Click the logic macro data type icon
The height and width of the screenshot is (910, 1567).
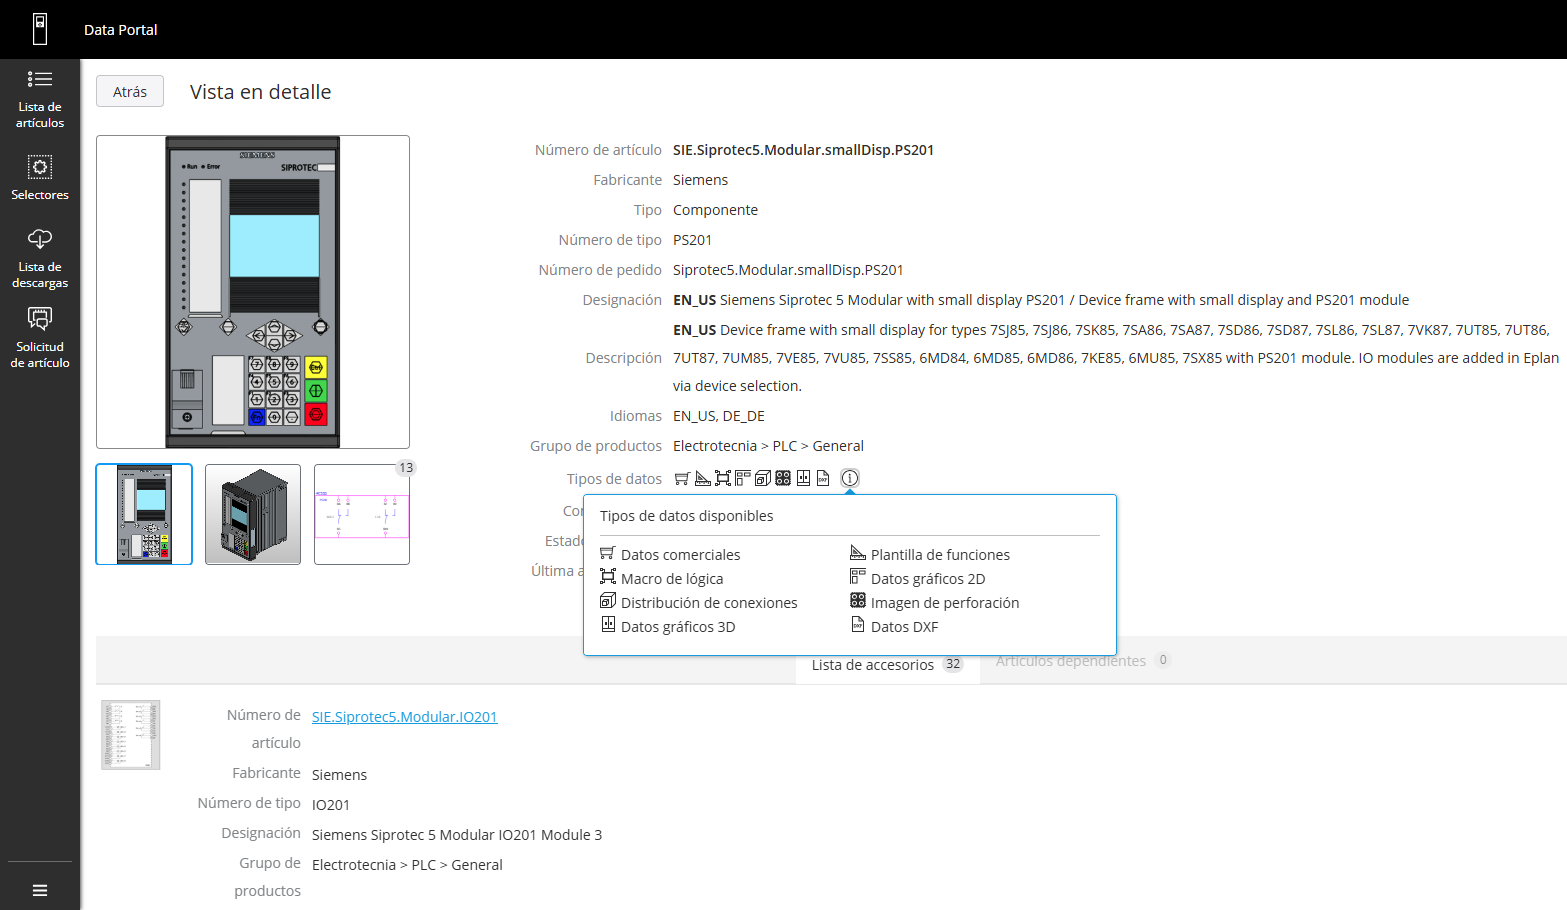pos(722,479)
